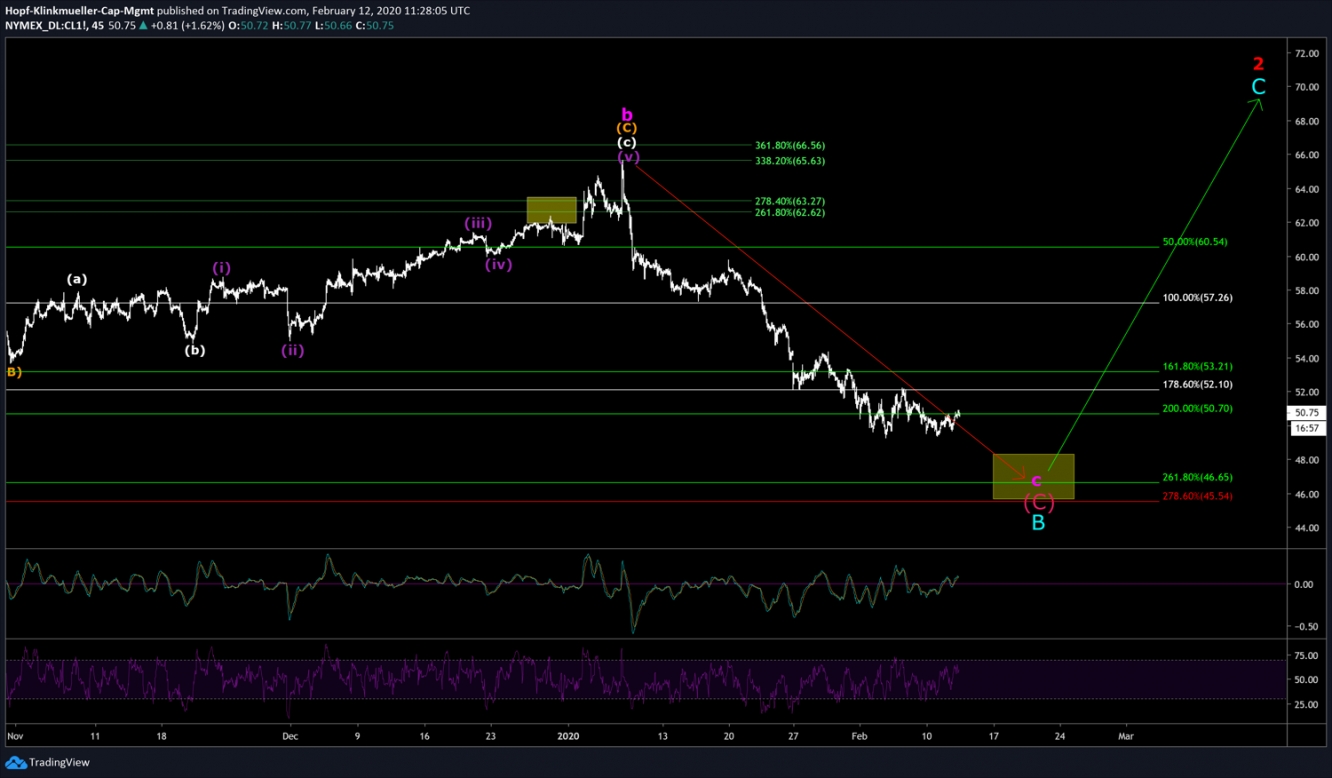The image size is (1332, 778).
Task: Select the 261.80%(62.62) Fibonacci label
Action: coord(790,213)
